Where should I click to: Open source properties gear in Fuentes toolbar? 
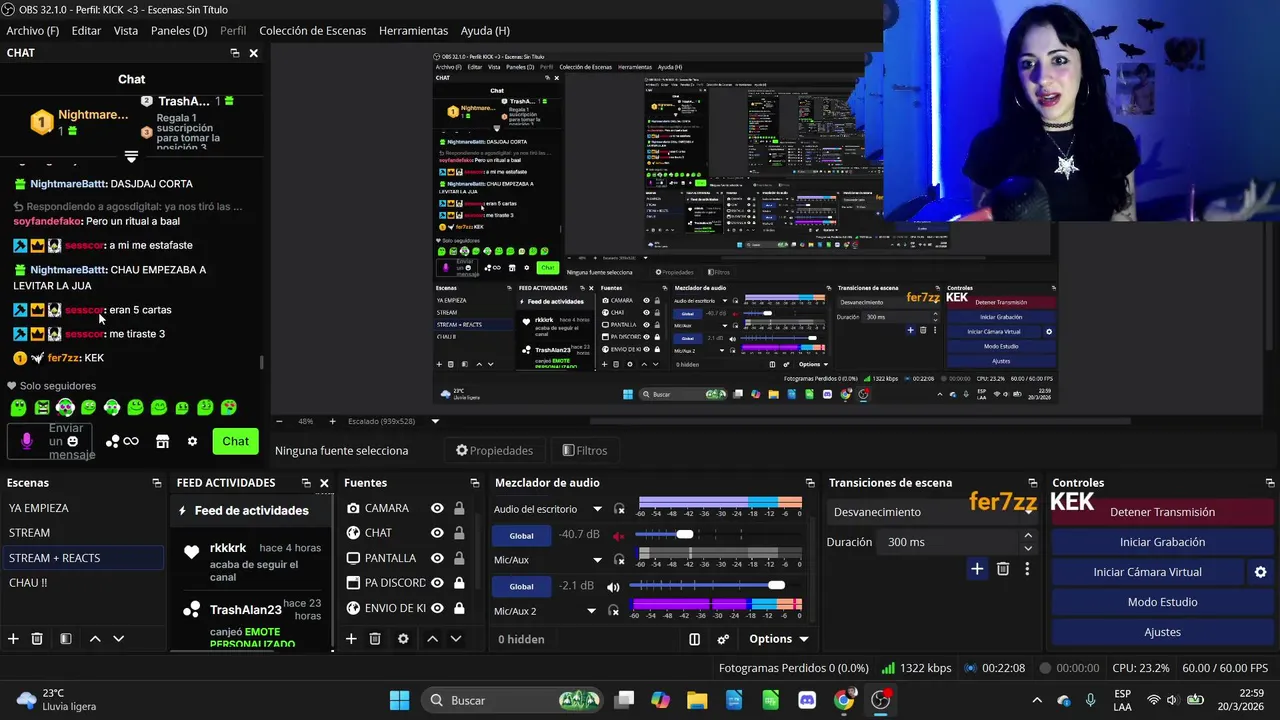tap(403, 639)
